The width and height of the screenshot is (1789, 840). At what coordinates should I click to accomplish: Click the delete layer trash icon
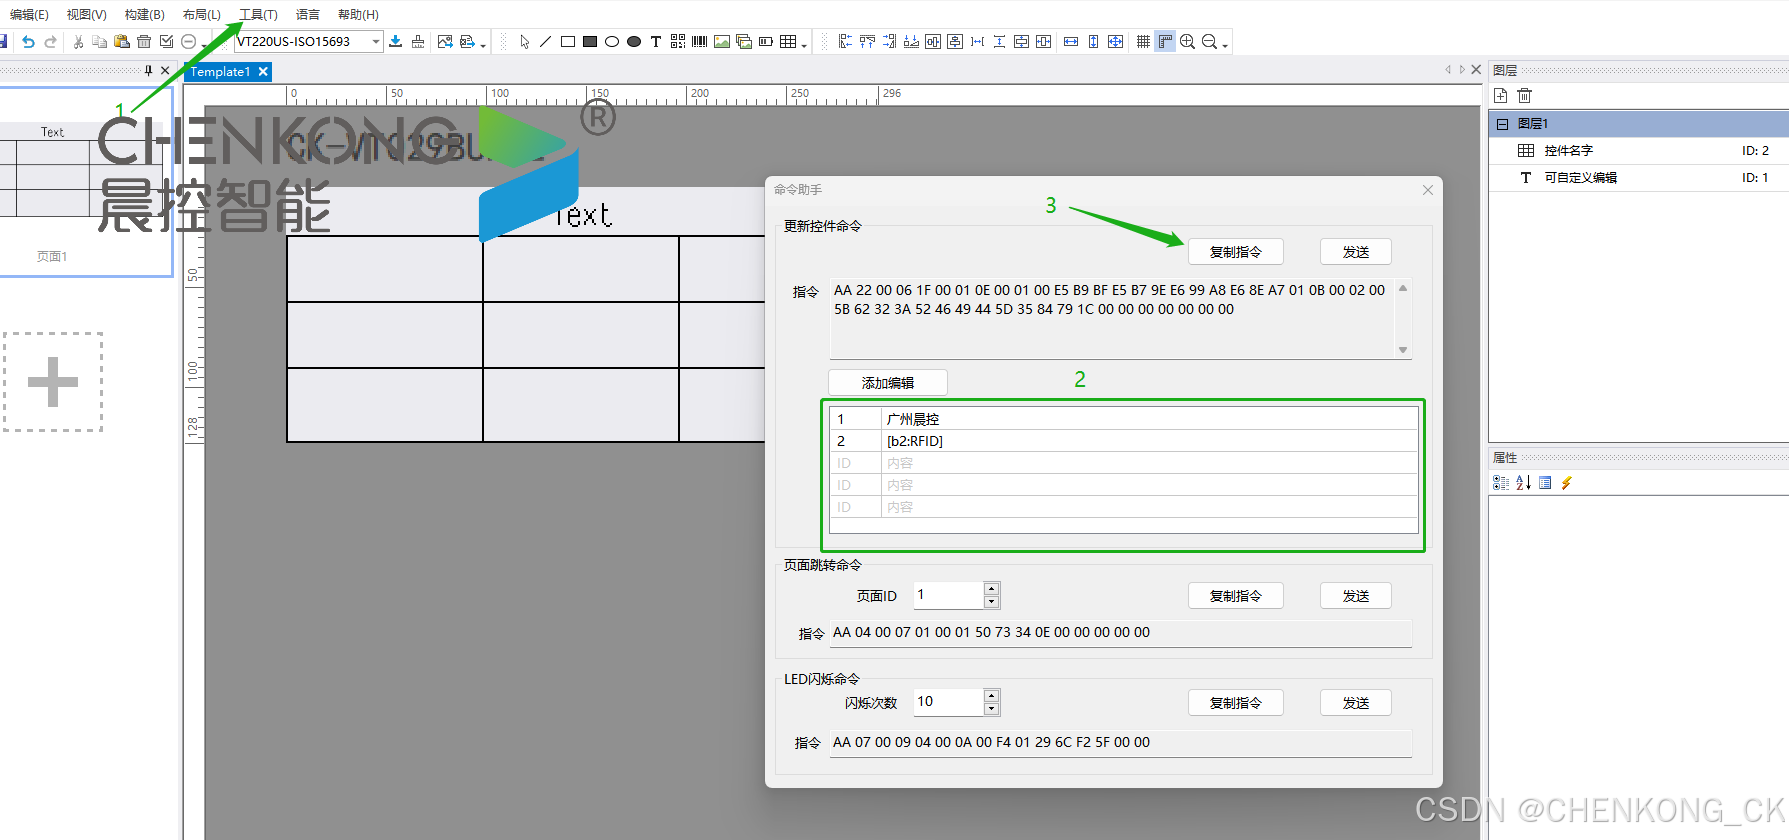pos(1524,96)
